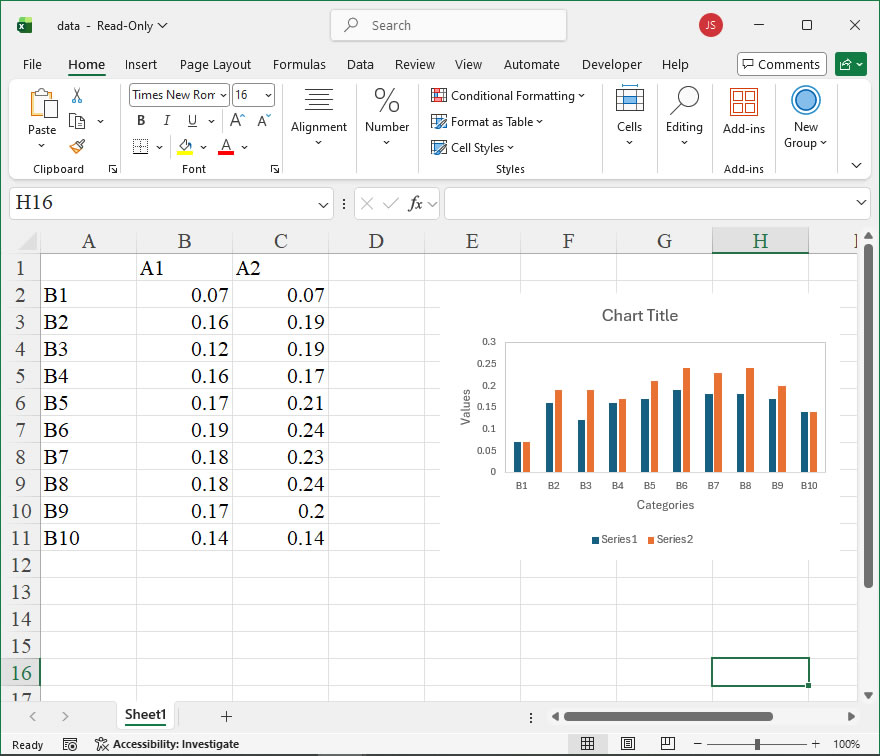This screenshot has height=756, width=880.
Task: Click the Borders icon in Font group
Action: (140, 146)
